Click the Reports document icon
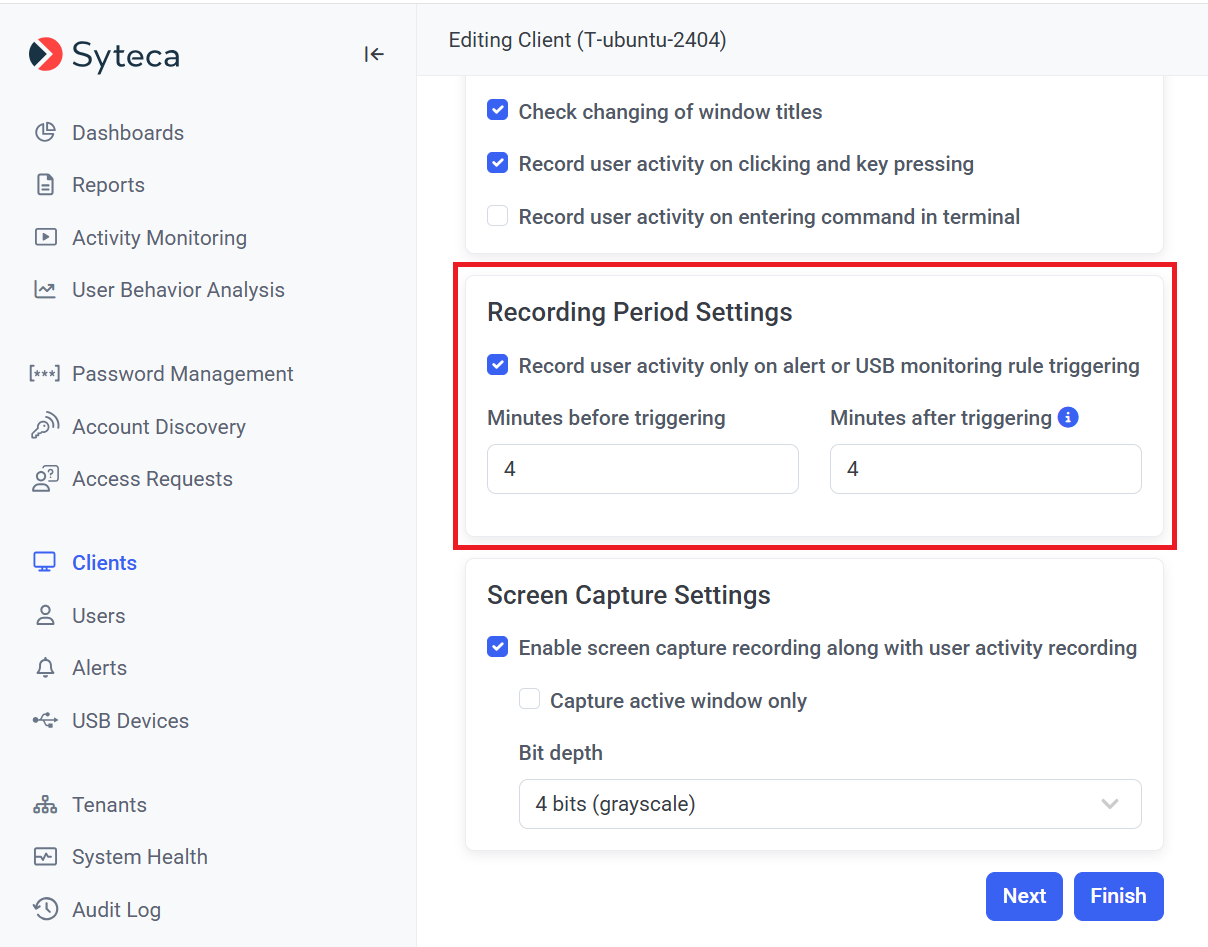This screenshot has height=947, width=1208. click(x=45, y=185)
